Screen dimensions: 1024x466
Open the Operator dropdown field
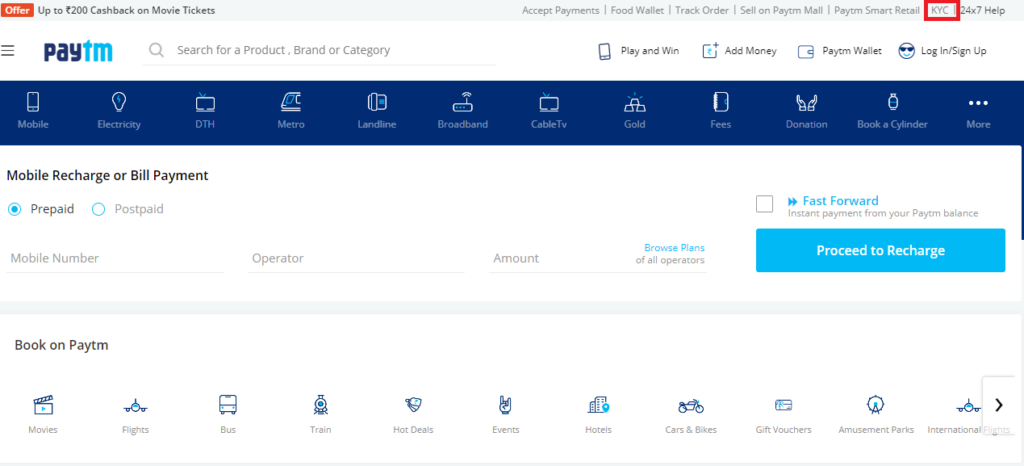click(357, 258)
